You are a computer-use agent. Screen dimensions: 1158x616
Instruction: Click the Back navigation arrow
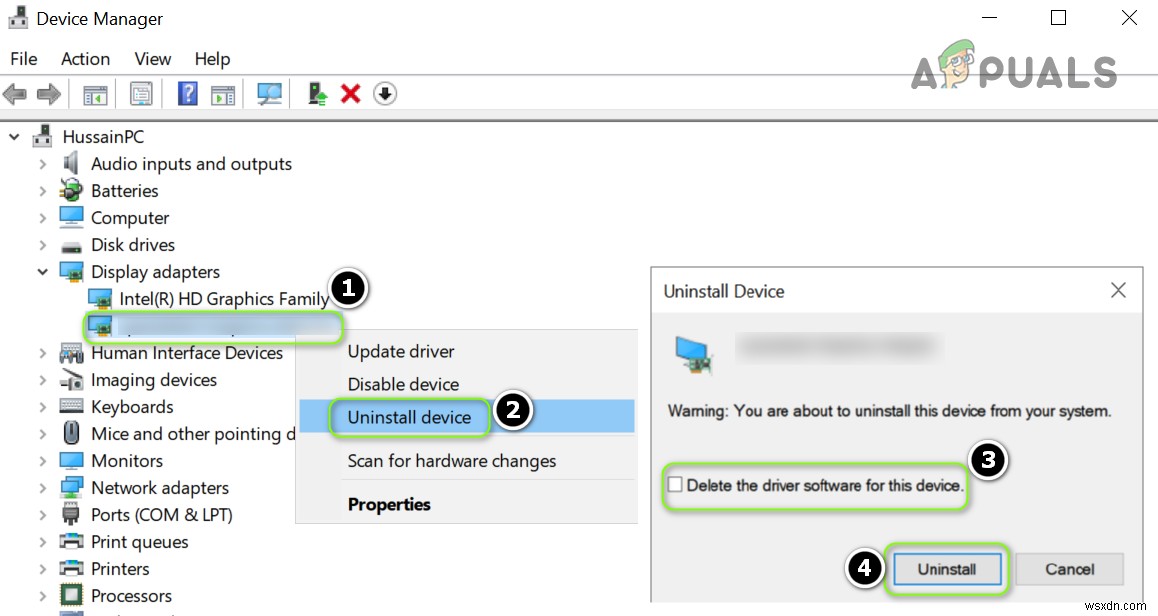click(x=15, y=93)
